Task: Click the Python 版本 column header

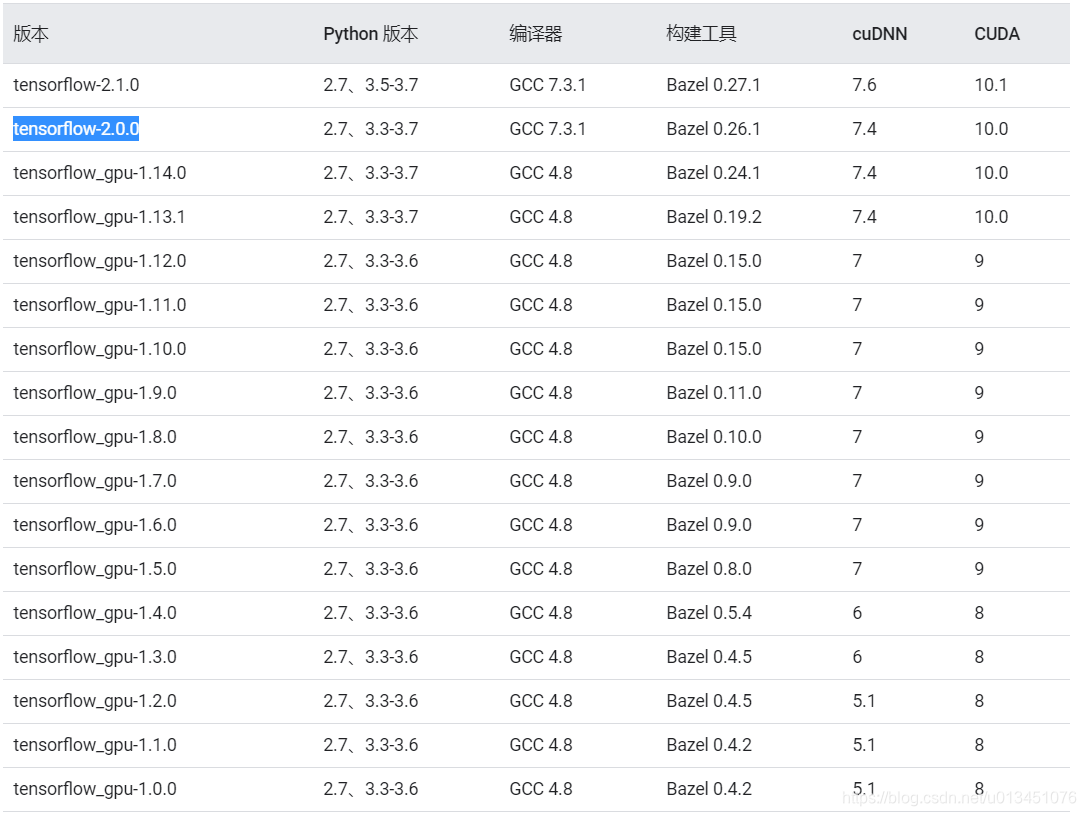Action: [x=371, y=34]
